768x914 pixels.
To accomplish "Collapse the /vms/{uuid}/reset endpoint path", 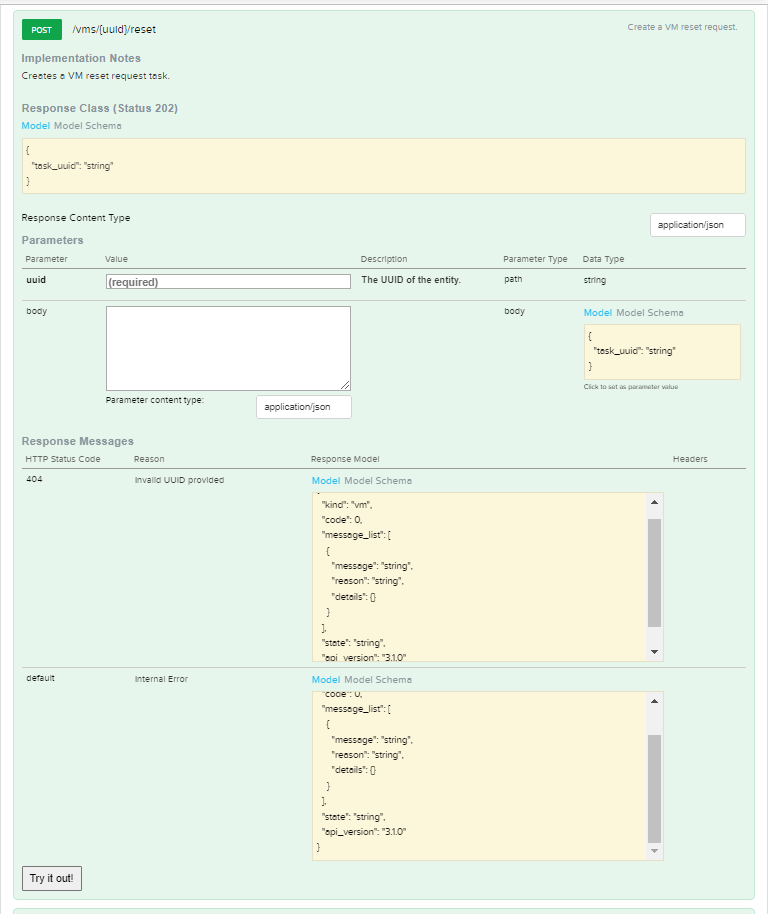I will click(x=114, y=29).
